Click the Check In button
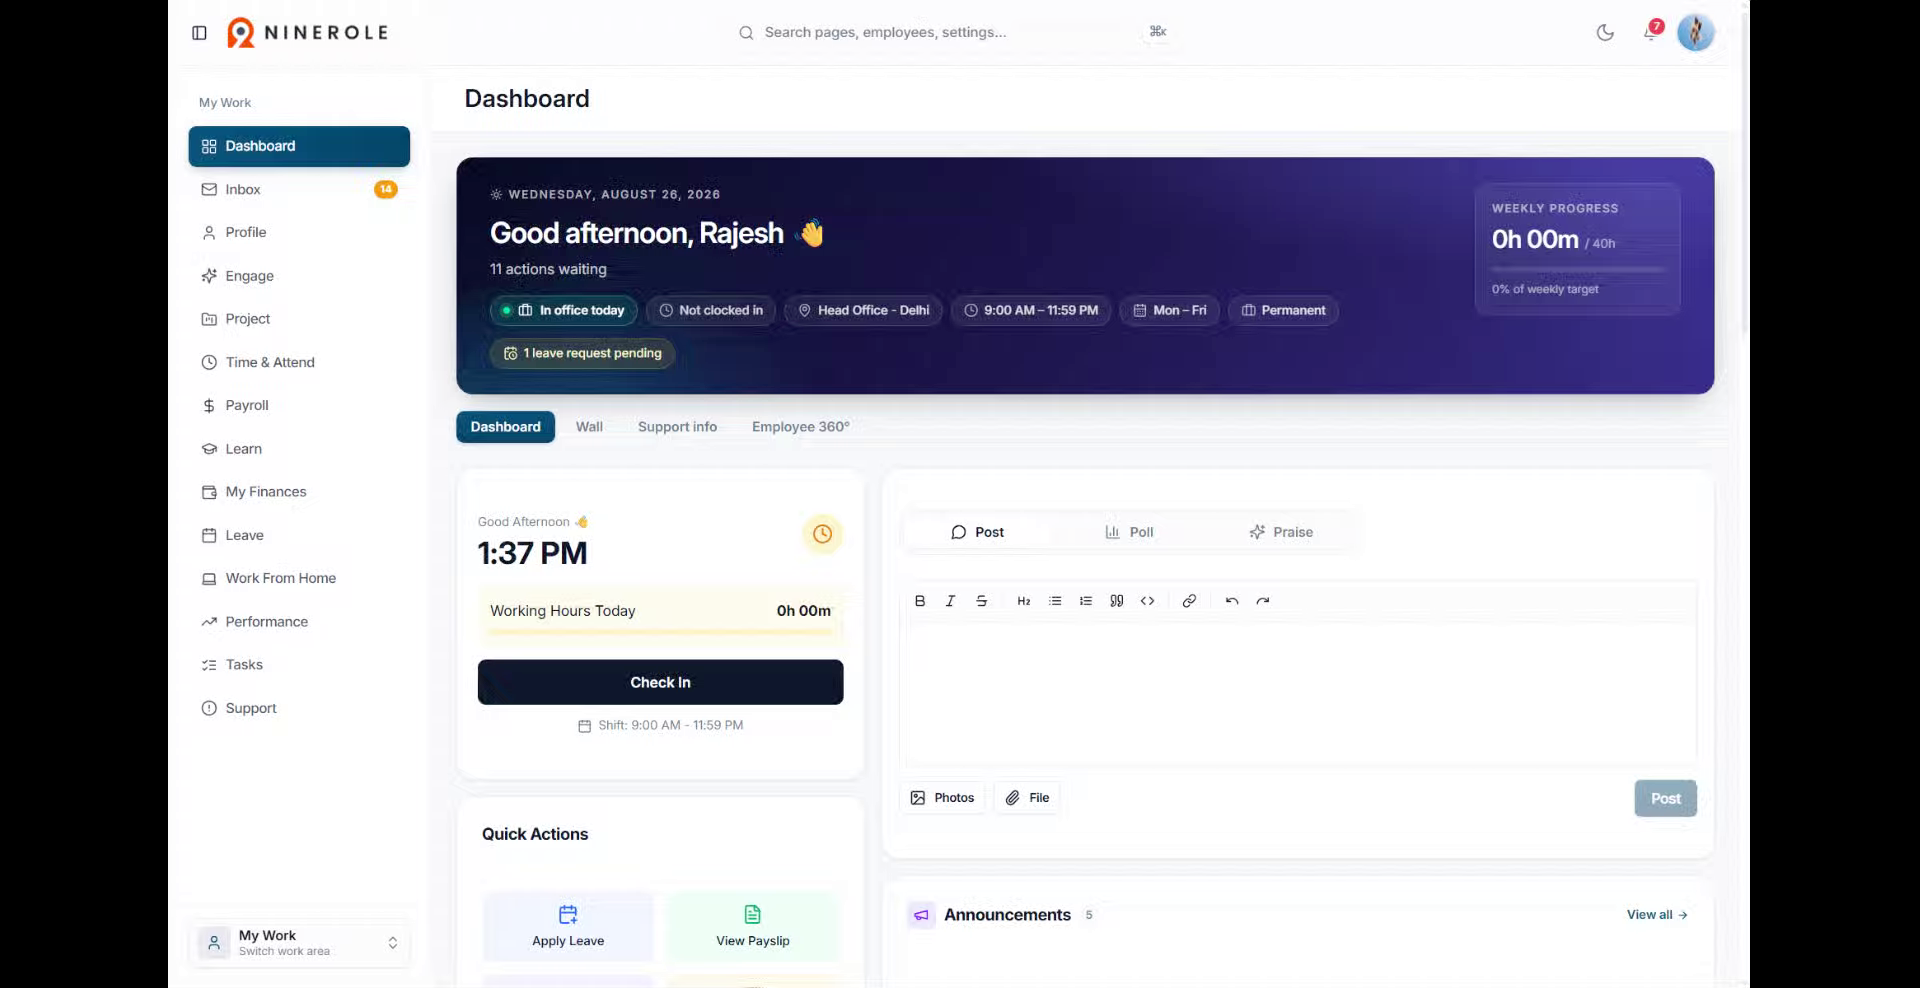 point(660,682)
